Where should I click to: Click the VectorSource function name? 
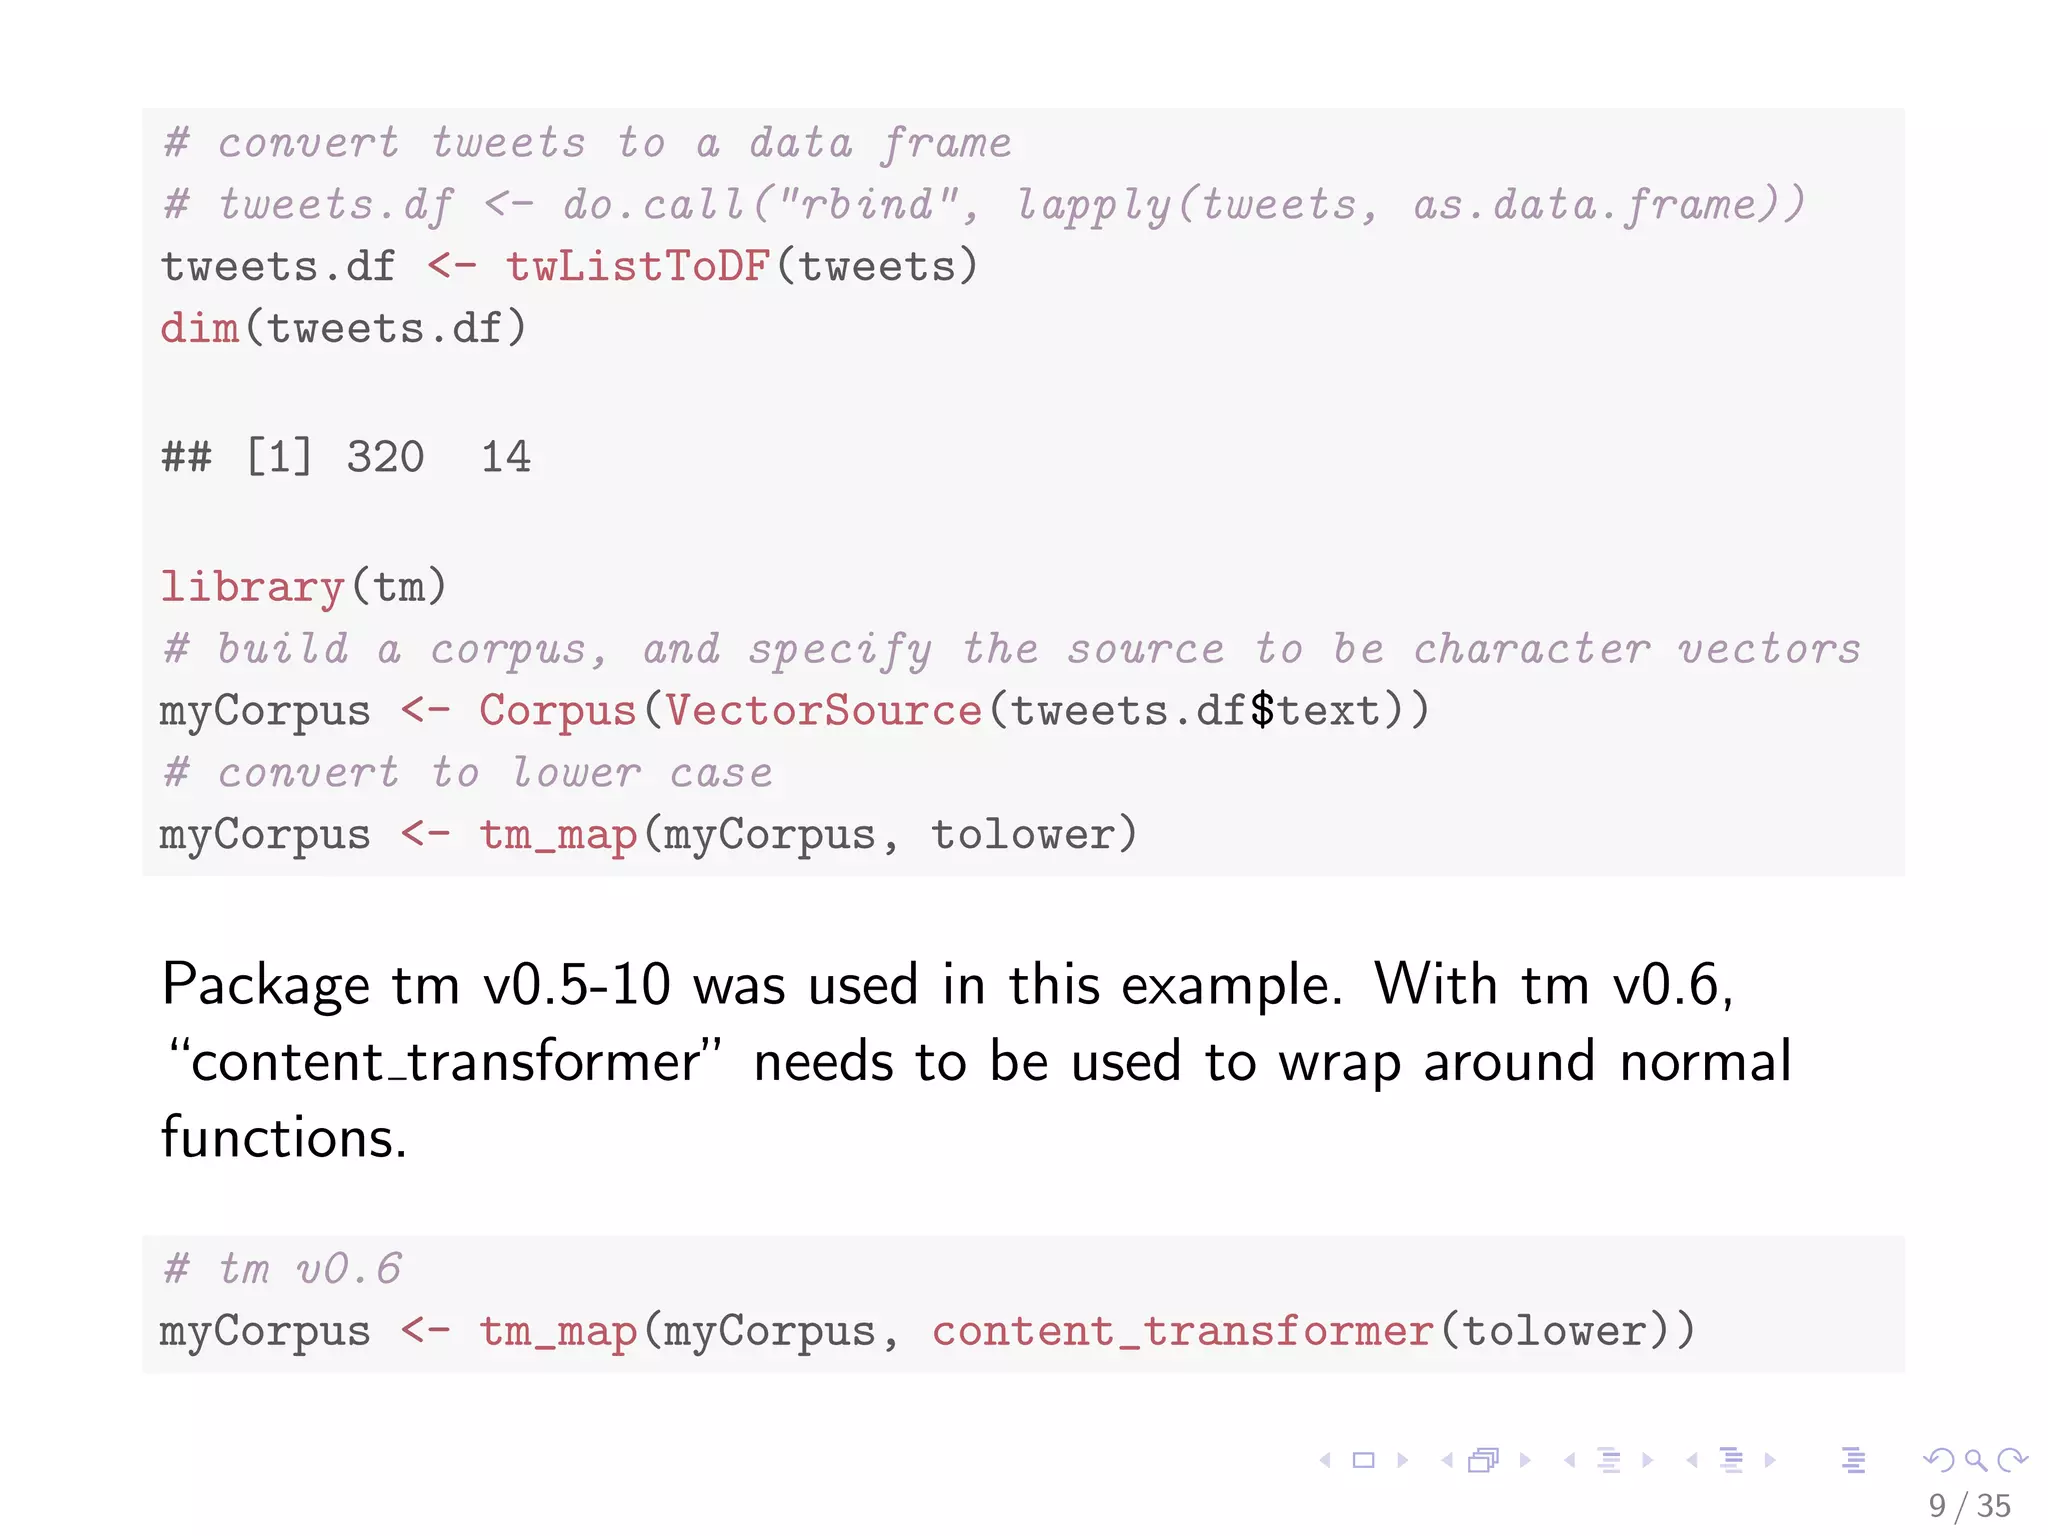pos(824,710)
